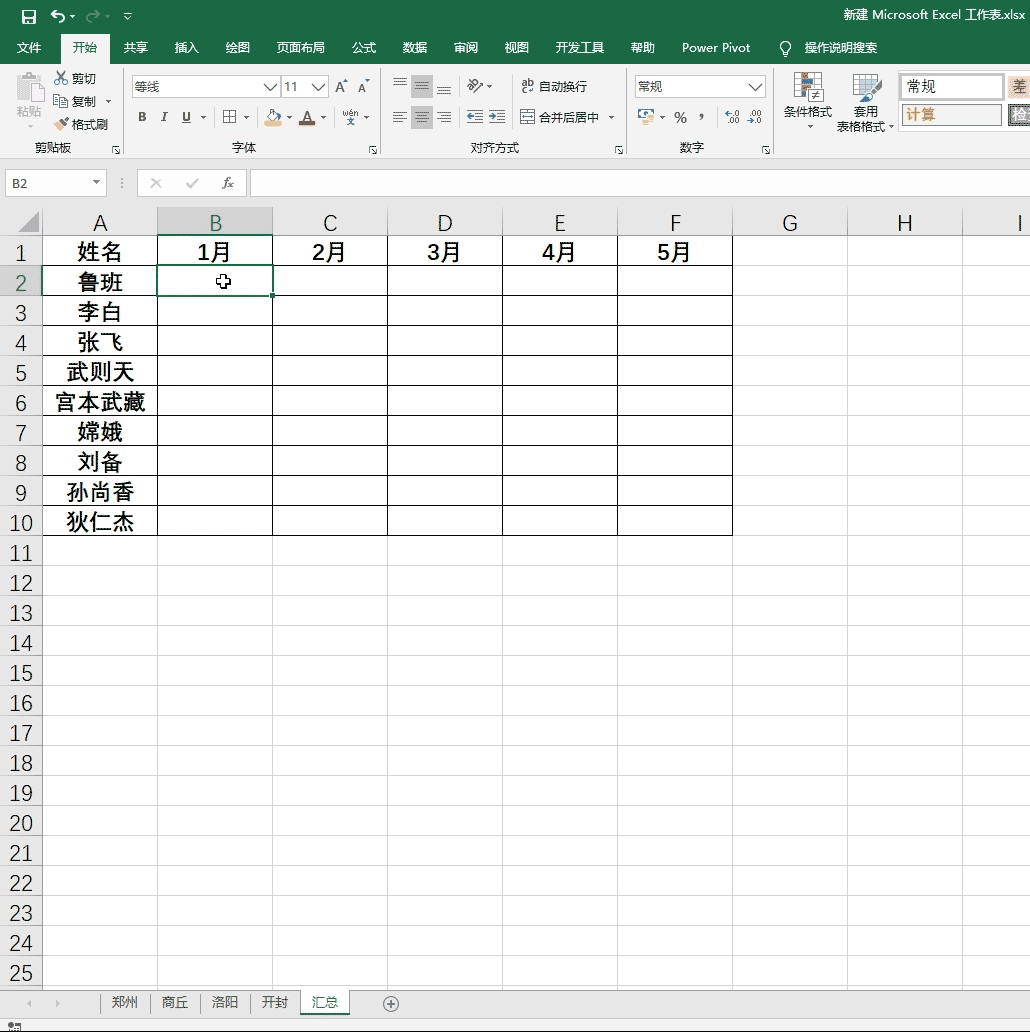
Task: Click the Copy button
Action: tap(75, 101)
